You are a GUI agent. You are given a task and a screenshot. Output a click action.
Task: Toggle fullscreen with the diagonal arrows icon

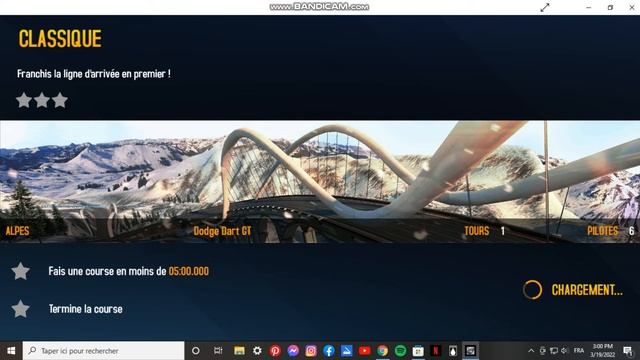point(545,7)
